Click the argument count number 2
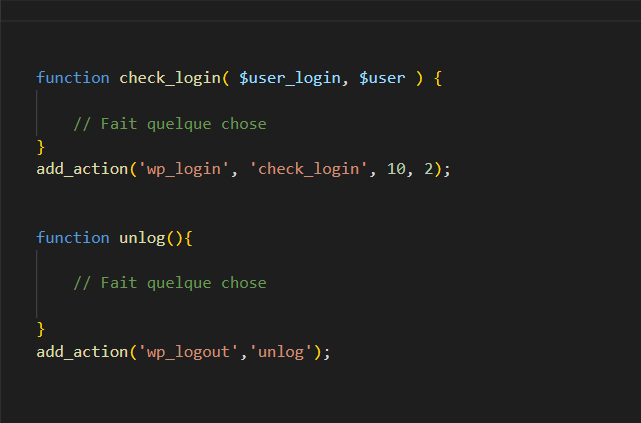 click(428, 169)
